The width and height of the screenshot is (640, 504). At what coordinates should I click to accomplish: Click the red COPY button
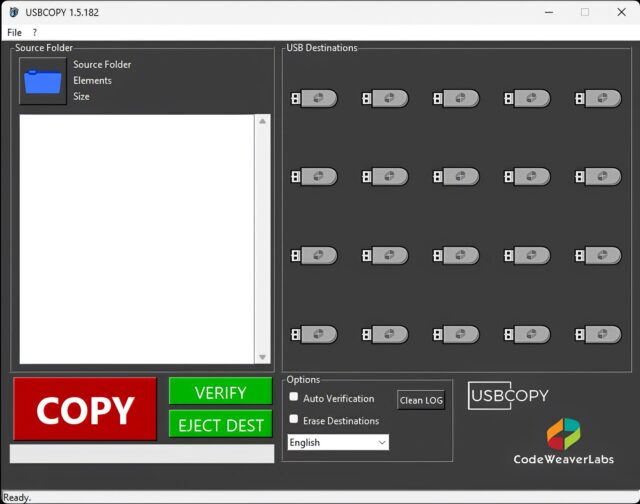click(x=85, y=409)
